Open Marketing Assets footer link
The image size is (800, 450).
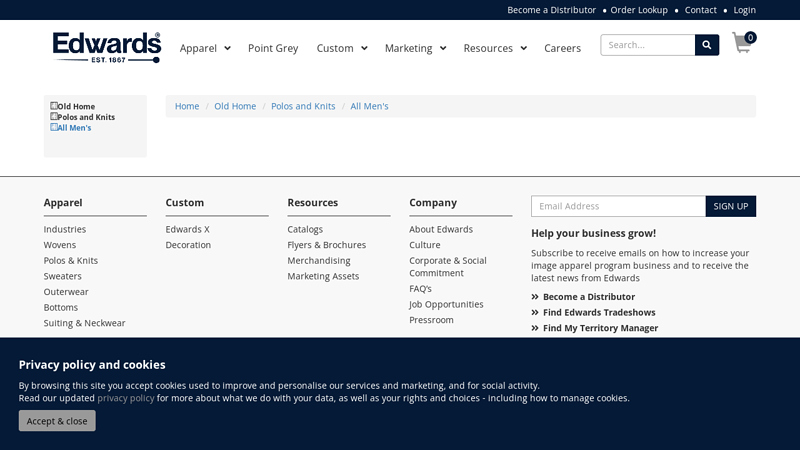323,276
